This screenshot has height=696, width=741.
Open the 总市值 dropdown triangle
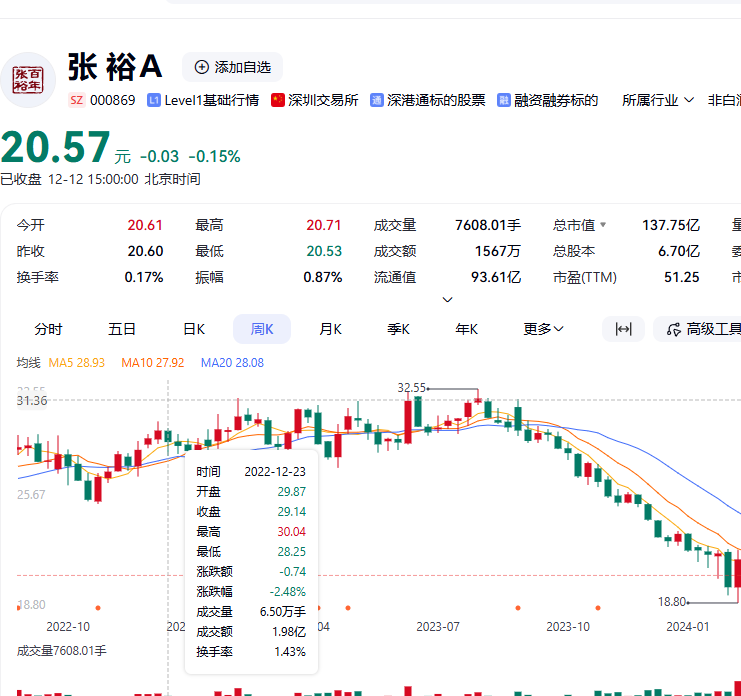coord(603,224)
